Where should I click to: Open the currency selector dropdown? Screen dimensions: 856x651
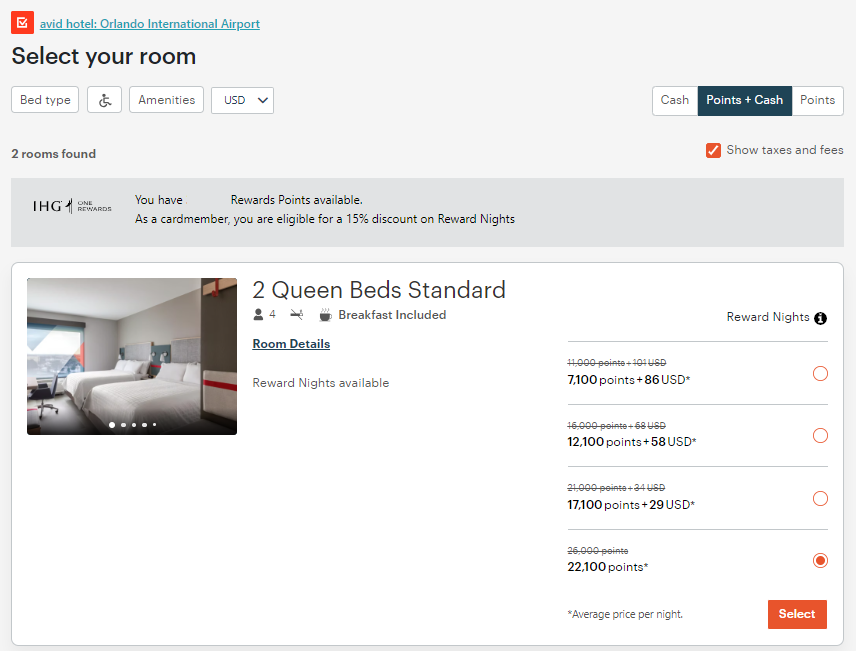(x=242, y=99)
